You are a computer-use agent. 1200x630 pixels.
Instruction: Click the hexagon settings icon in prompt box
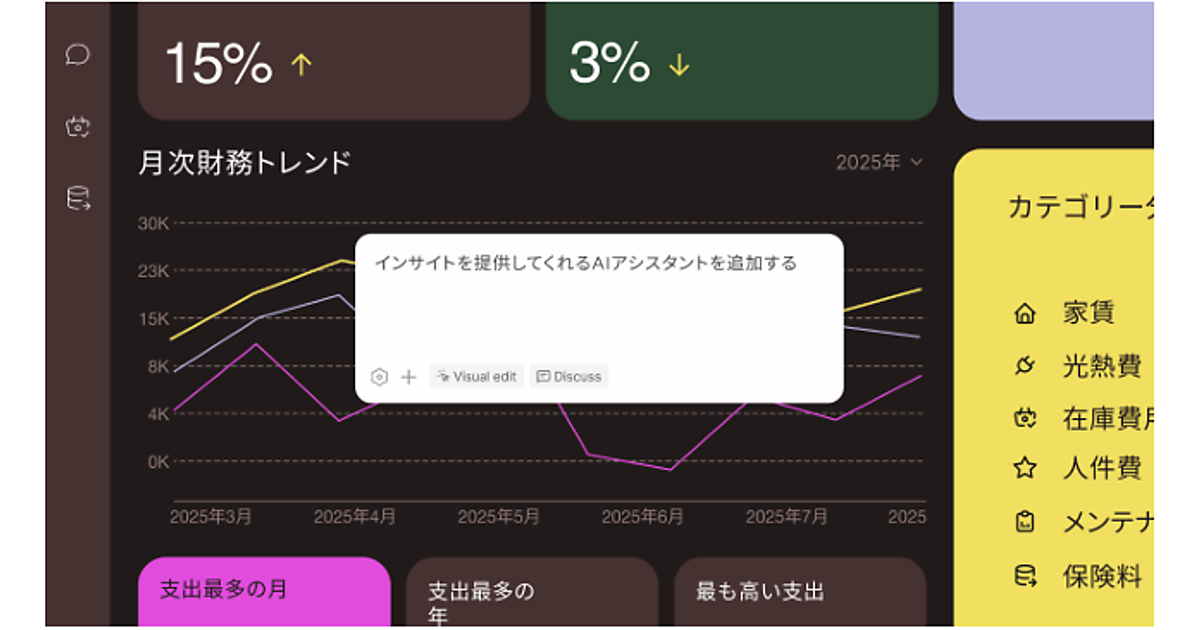379,377
